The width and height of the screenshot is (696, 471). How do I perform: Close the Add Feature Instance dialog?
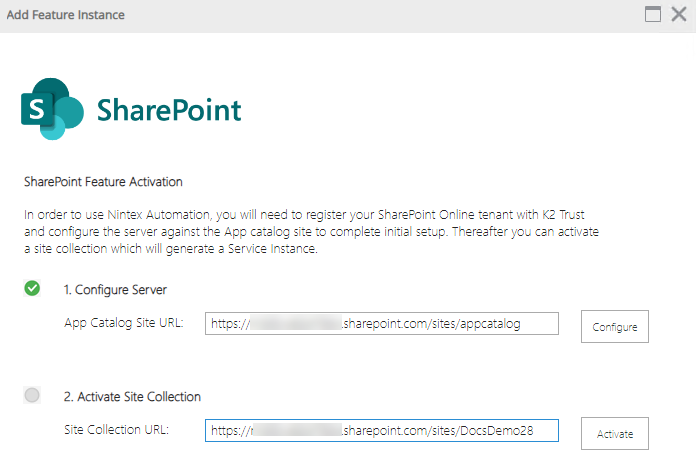click(679, 15)
